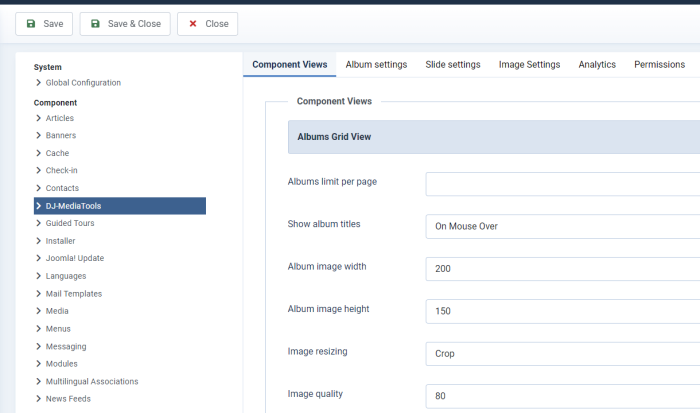Image resolution: width=700 pixels, height=413 pixels.
Task: Open the News Feeds settings
Action: [x=68, y=399]
